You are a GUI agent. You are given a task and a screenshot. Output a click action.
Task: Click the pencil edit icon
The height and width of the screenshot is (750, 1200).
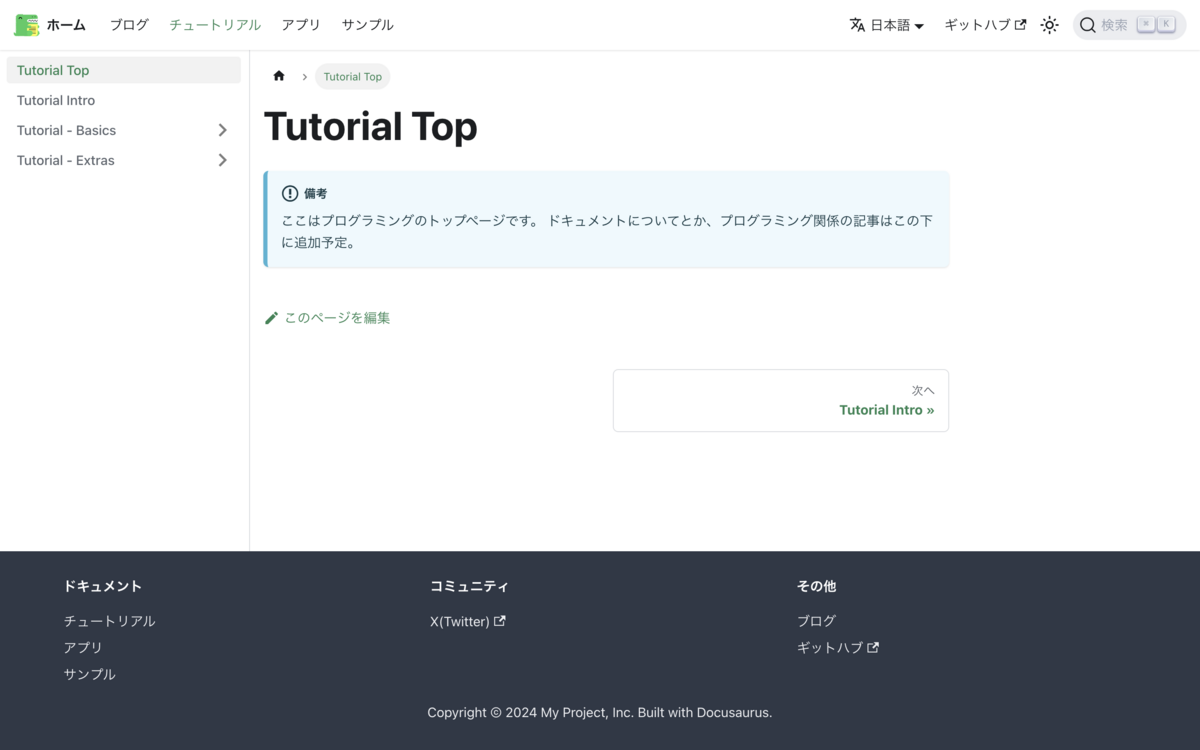point(271,318)
